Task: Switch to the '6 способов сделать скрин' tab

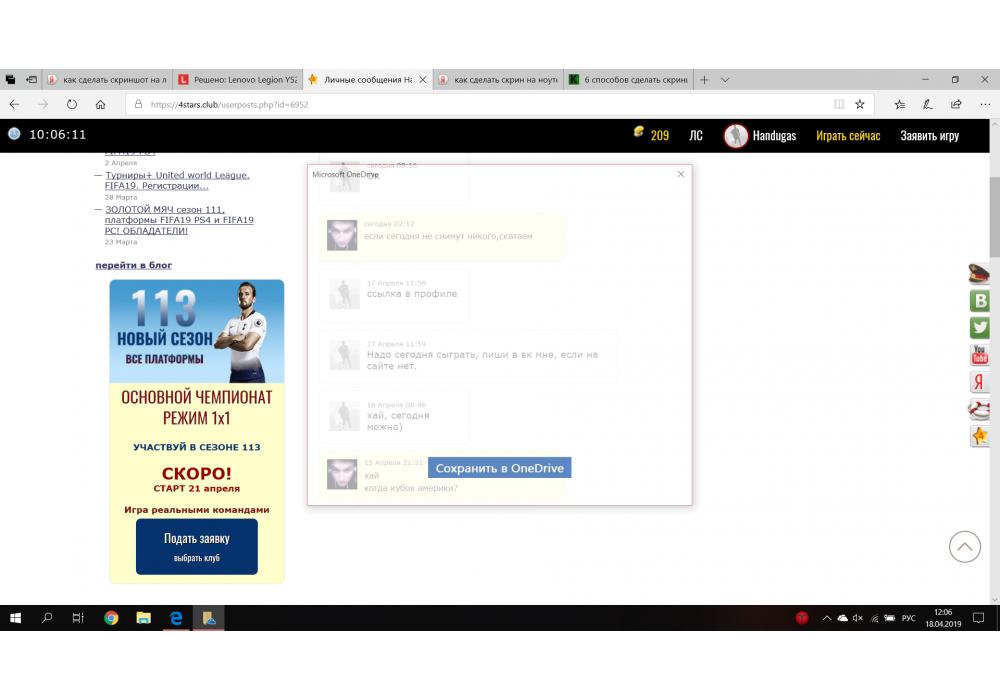Action: click(x=628, y=80)
